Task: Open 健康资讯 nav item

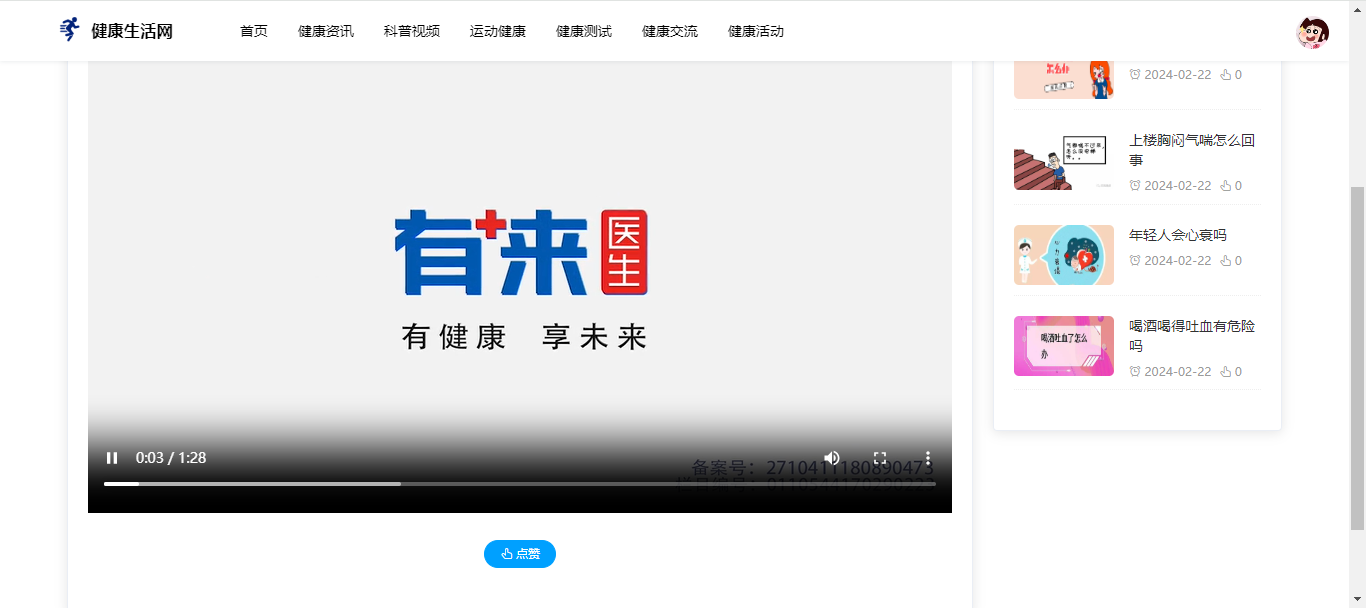Action: click(326, 31)
